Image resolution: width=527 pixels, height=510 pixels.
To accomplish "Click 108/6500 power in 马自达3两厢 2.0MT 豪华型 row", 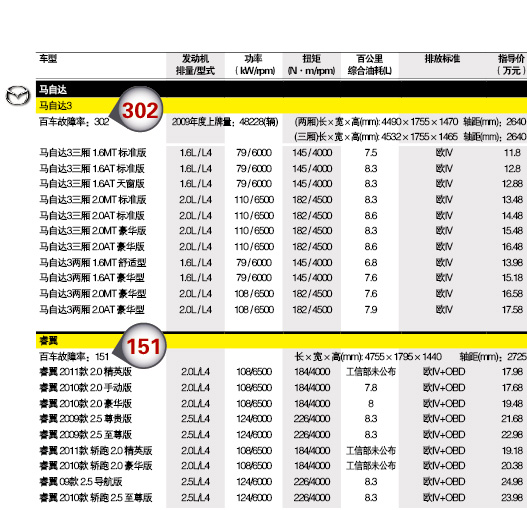I will [254, 294].
